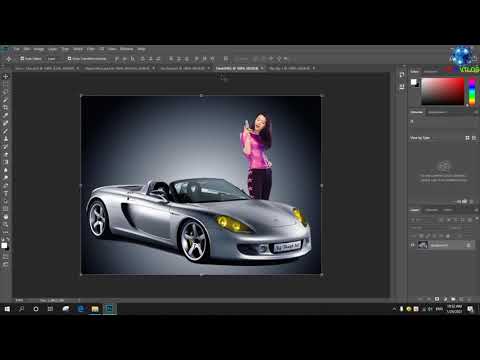Select the Hand tool
480x360 pixels.
tap(5, 217)
